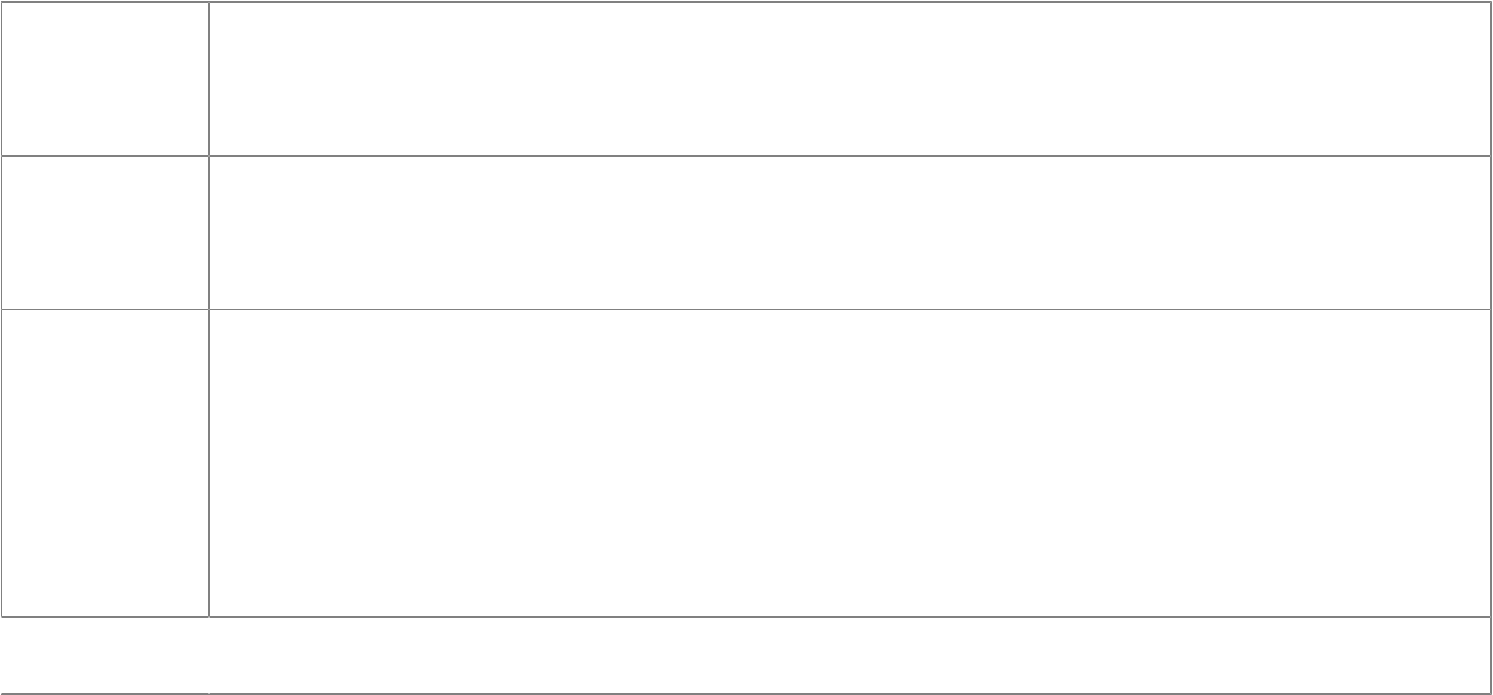Viewport: 1493px width, 695px height.
Task: Click the column divider in the first row
Action: coord(209,78)
